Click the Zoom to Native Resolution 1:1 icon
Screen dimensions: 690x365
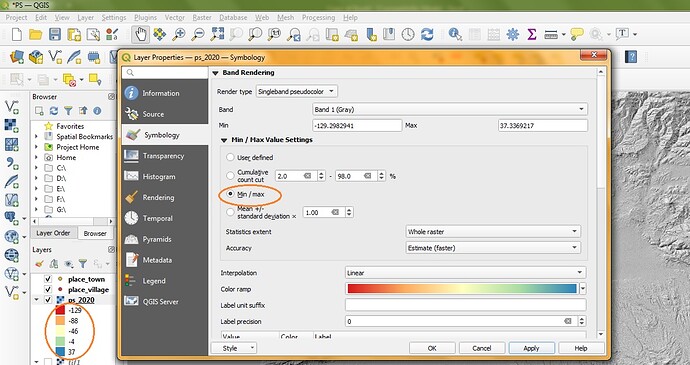274,34
